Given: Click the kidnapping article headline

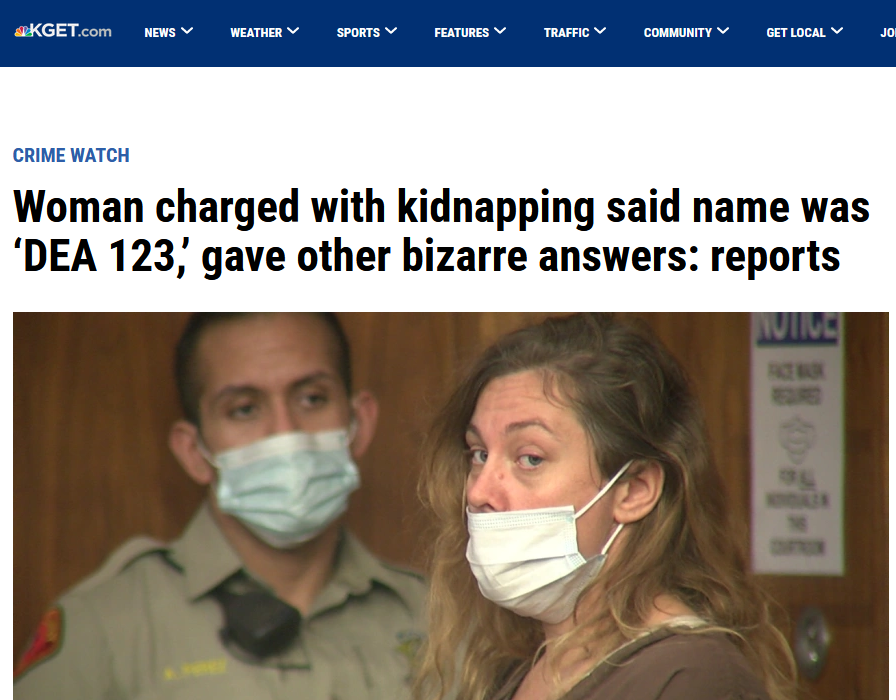Looking at the screenshot, I should pyautogui.click(x=441, y=231).
